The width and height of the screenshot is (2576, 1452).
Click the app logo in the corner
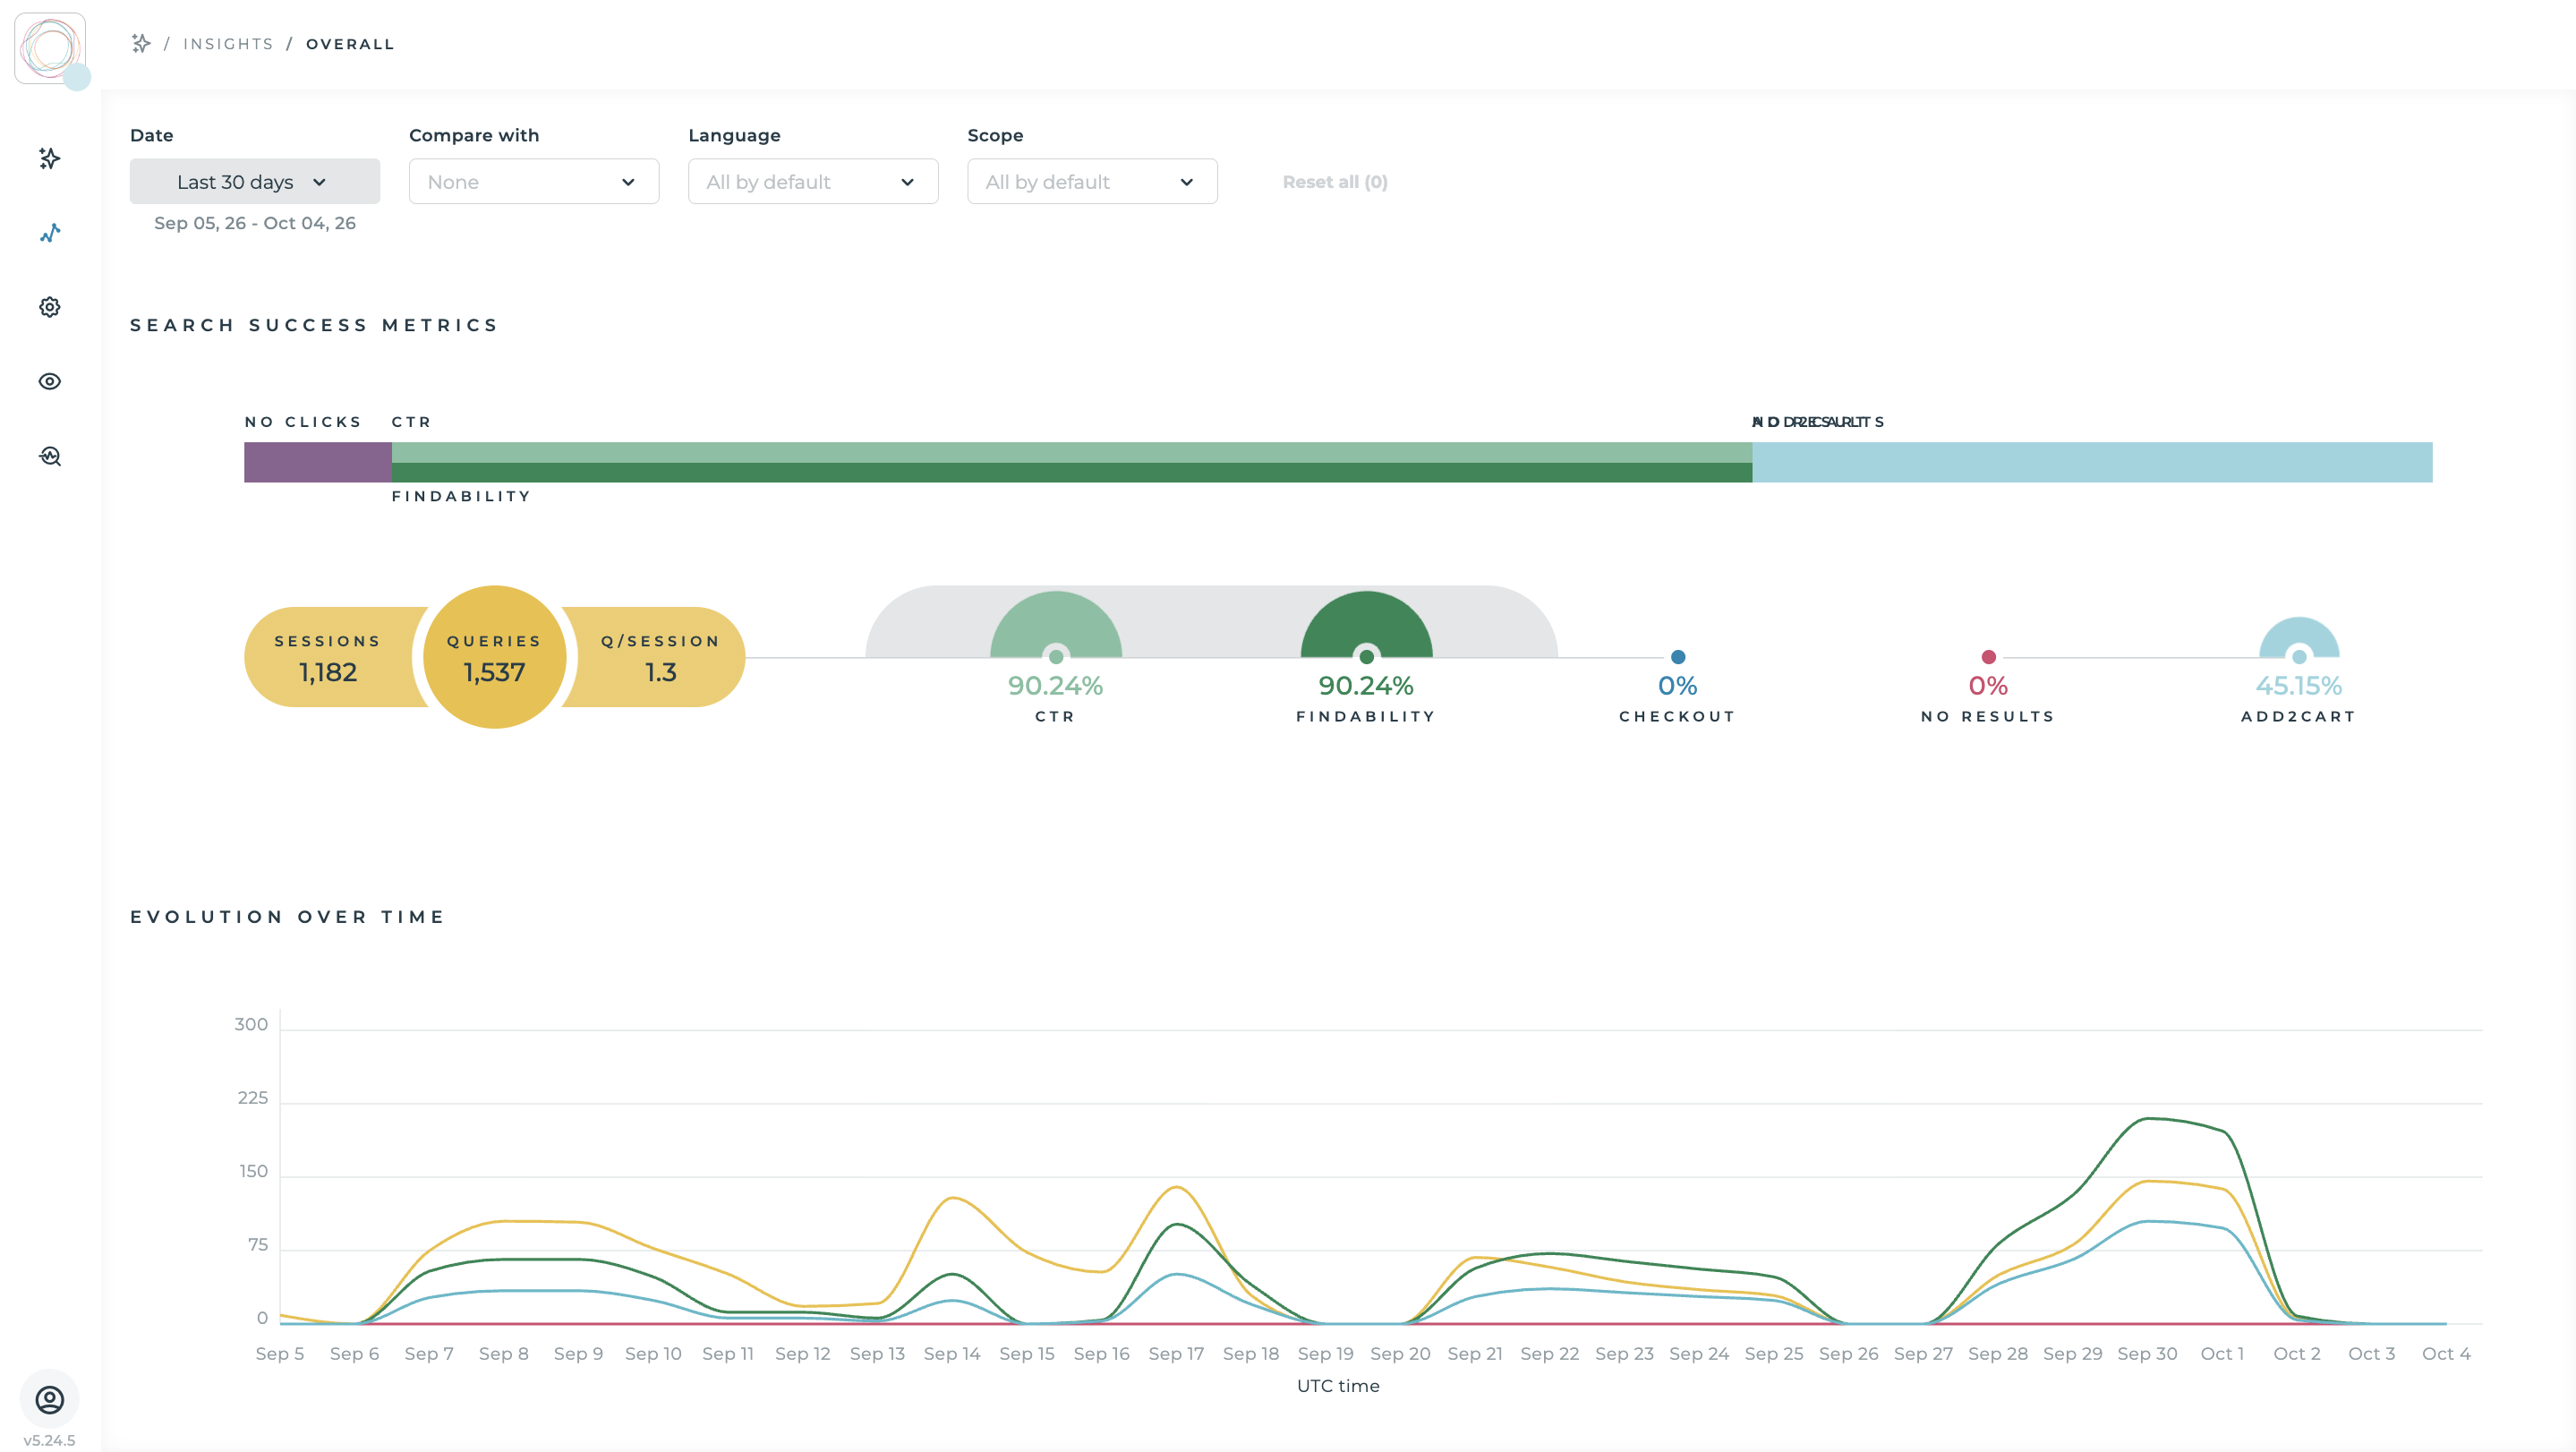[x=50, y=48]
